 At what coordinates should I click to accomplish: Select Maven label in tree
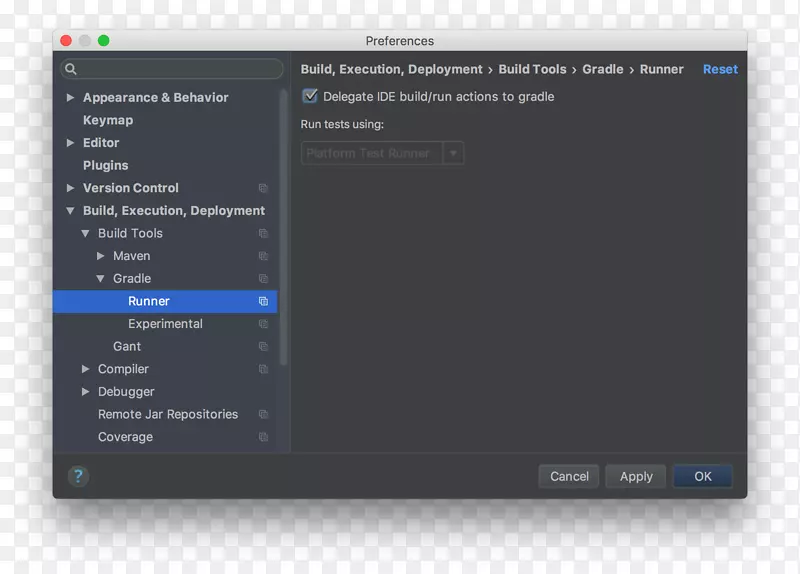(132, 256)
